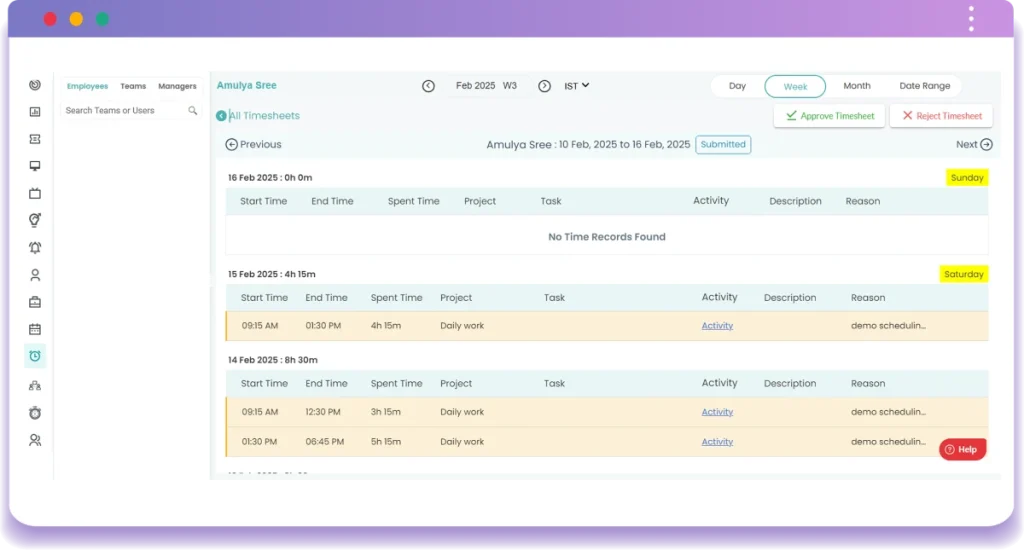Click the '15 Feb 2025 : 4h 15m' heading
This screenshot has height=550, width=1024.
pos(272,274)
